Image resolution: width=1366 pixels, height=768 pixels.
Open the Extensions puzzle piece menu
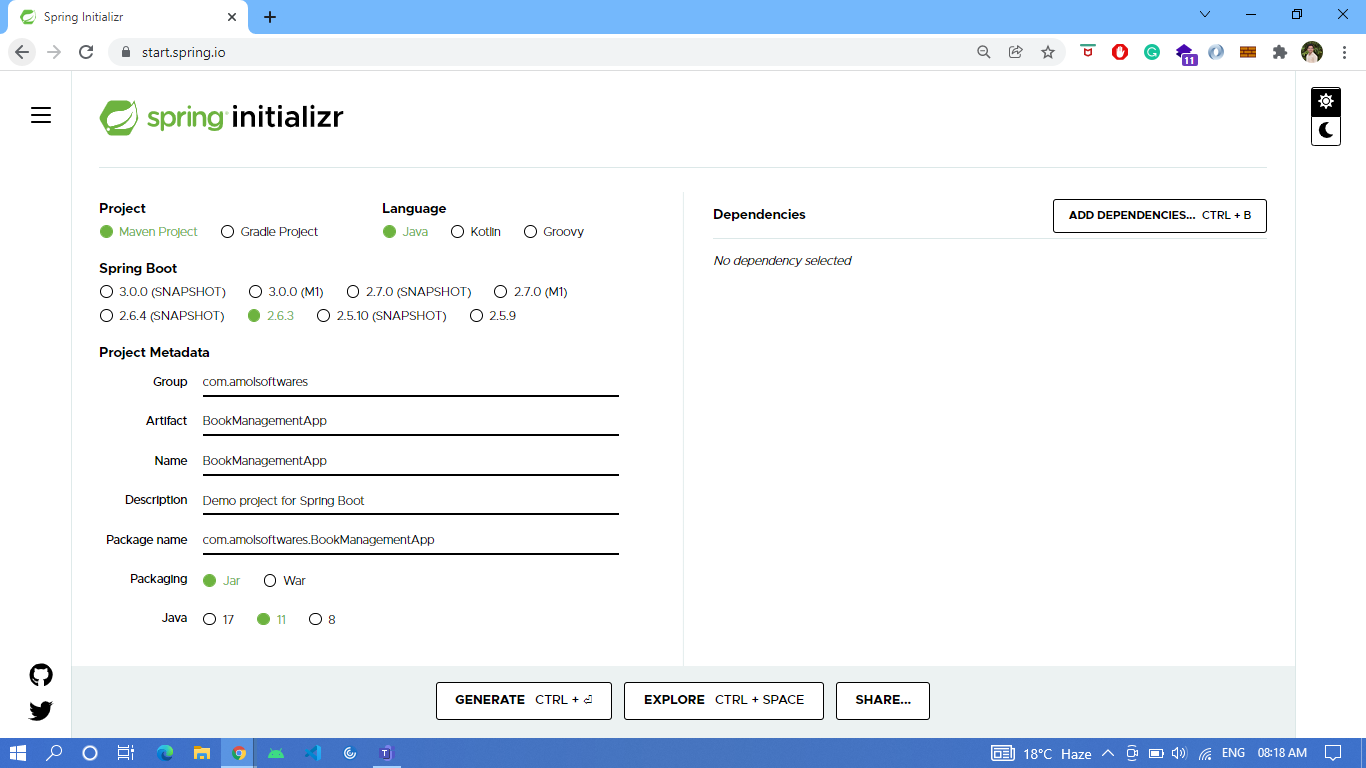[1280, 52]
